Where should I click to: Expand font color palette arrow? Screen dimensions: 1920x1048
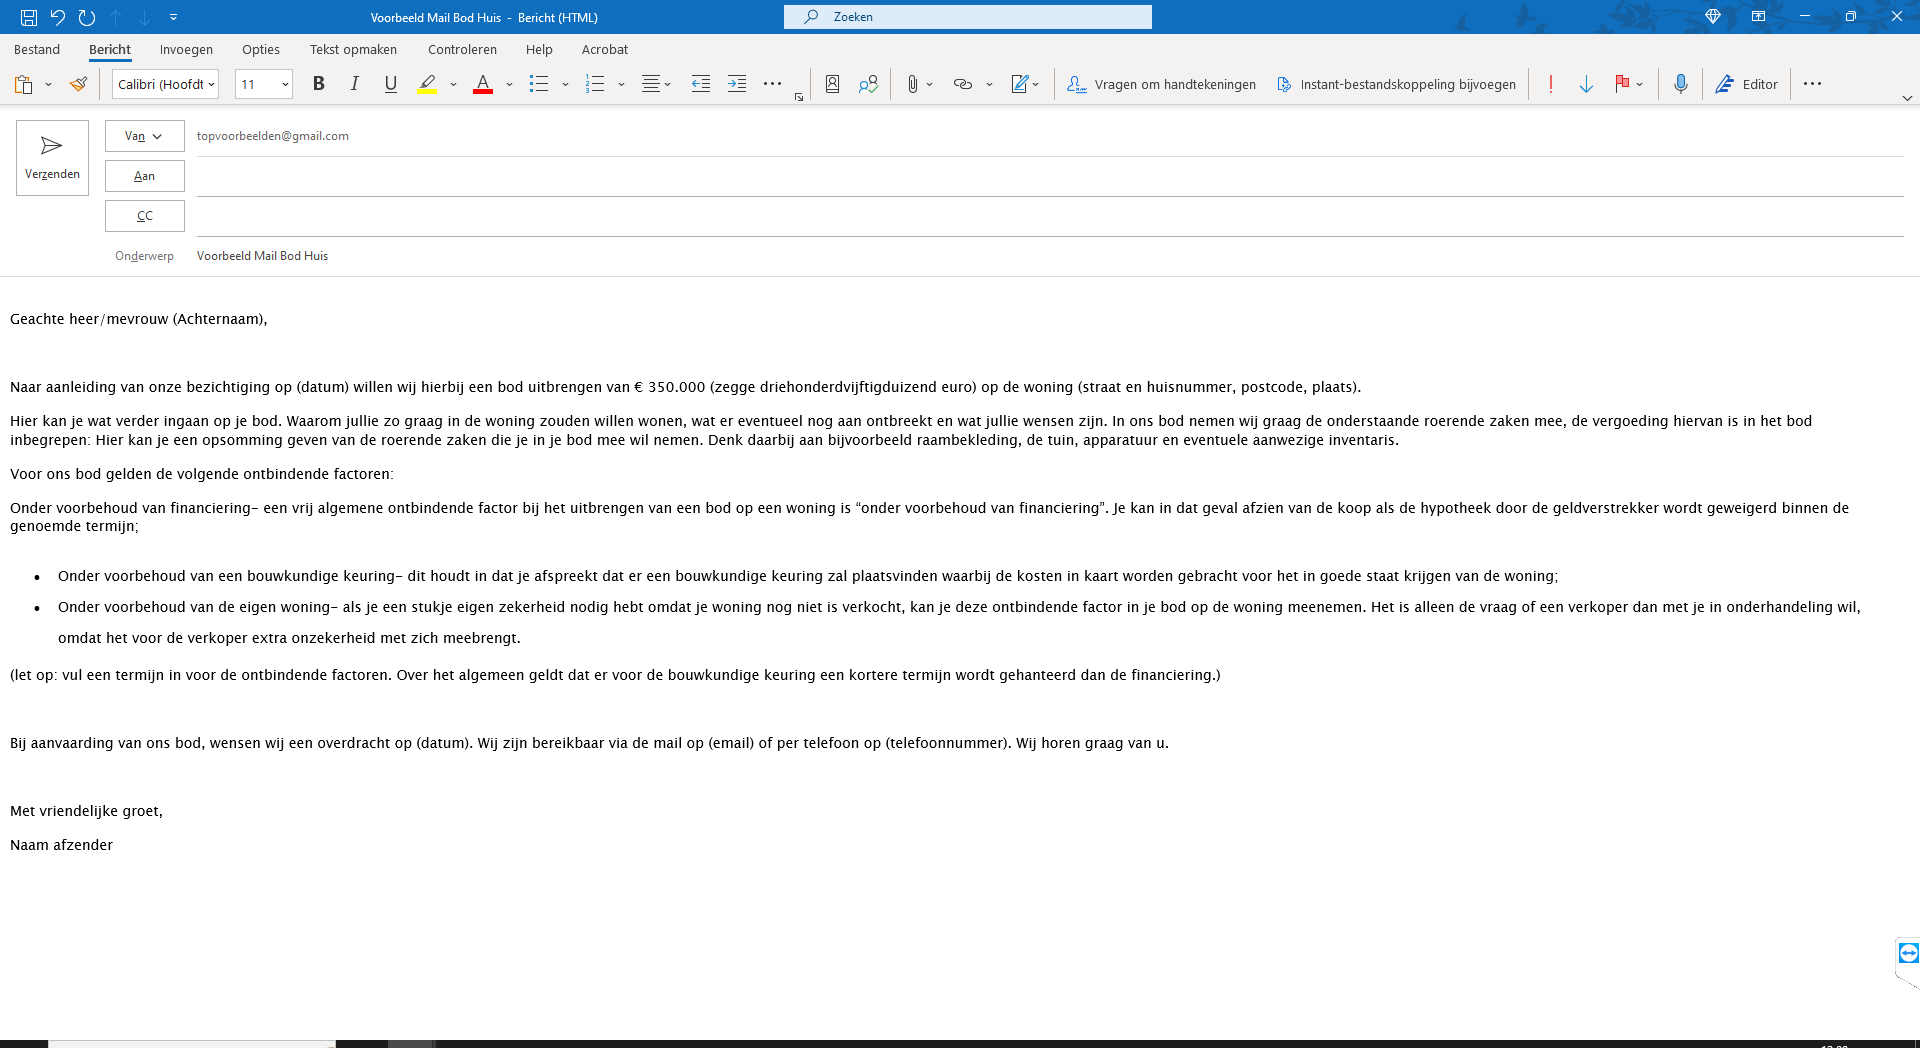click(509, 85)
